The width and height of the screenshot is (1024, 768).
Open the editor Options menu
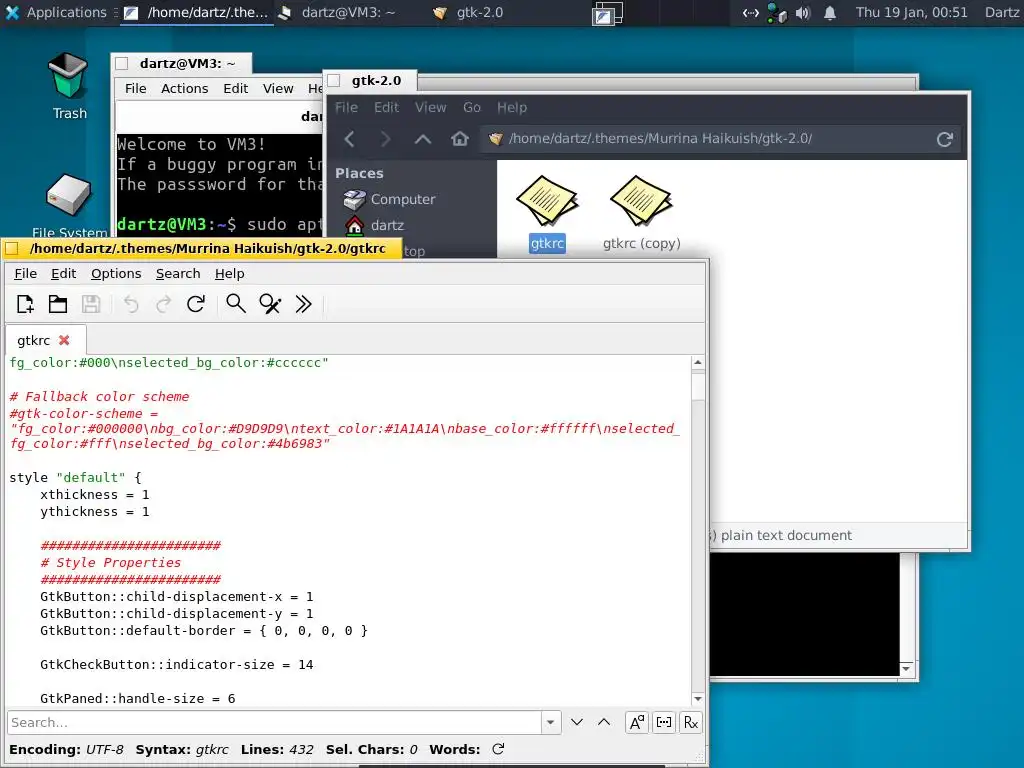(x=116, y=274)
